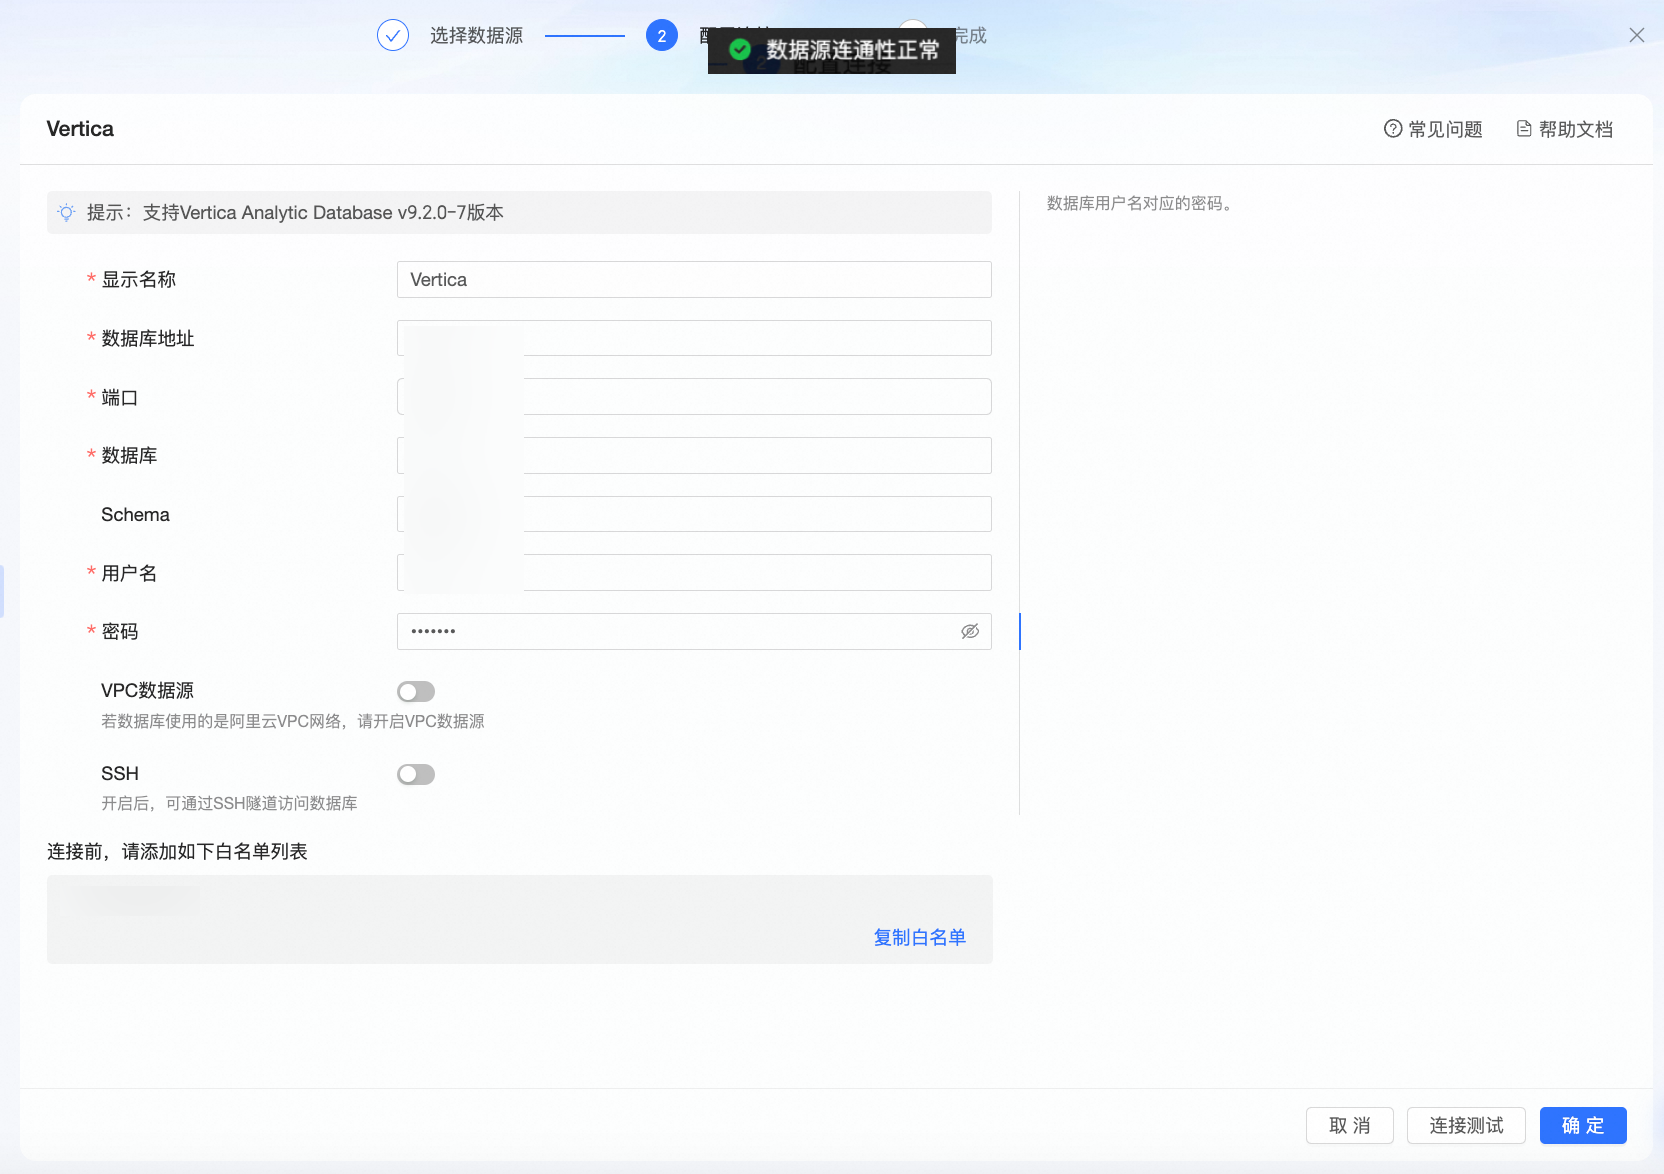Viewport: 1664px width, 1174px height.
Task: Click the Schema field label
Action: point(135,514)
